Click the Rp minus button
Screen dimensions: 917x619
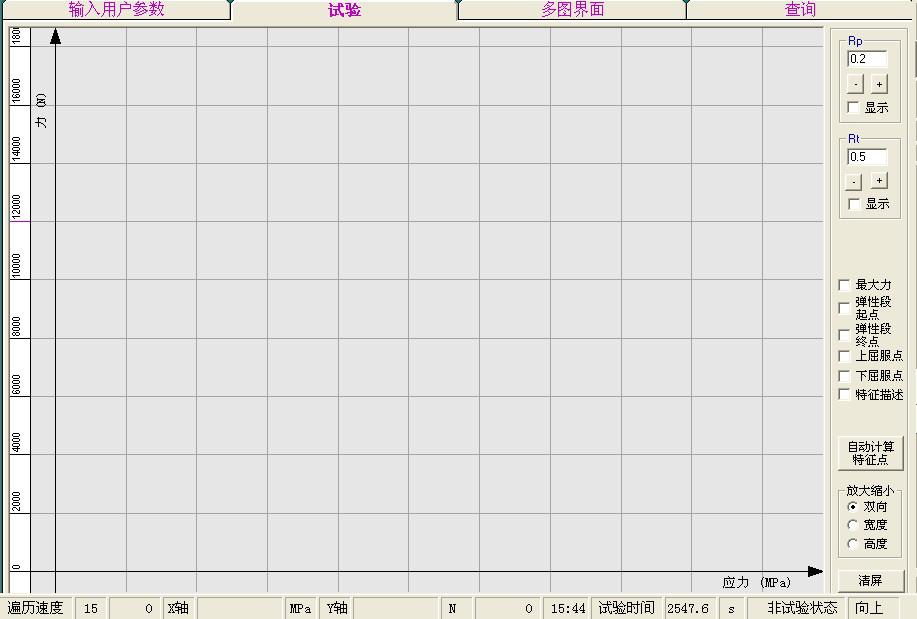coord(855,85)
